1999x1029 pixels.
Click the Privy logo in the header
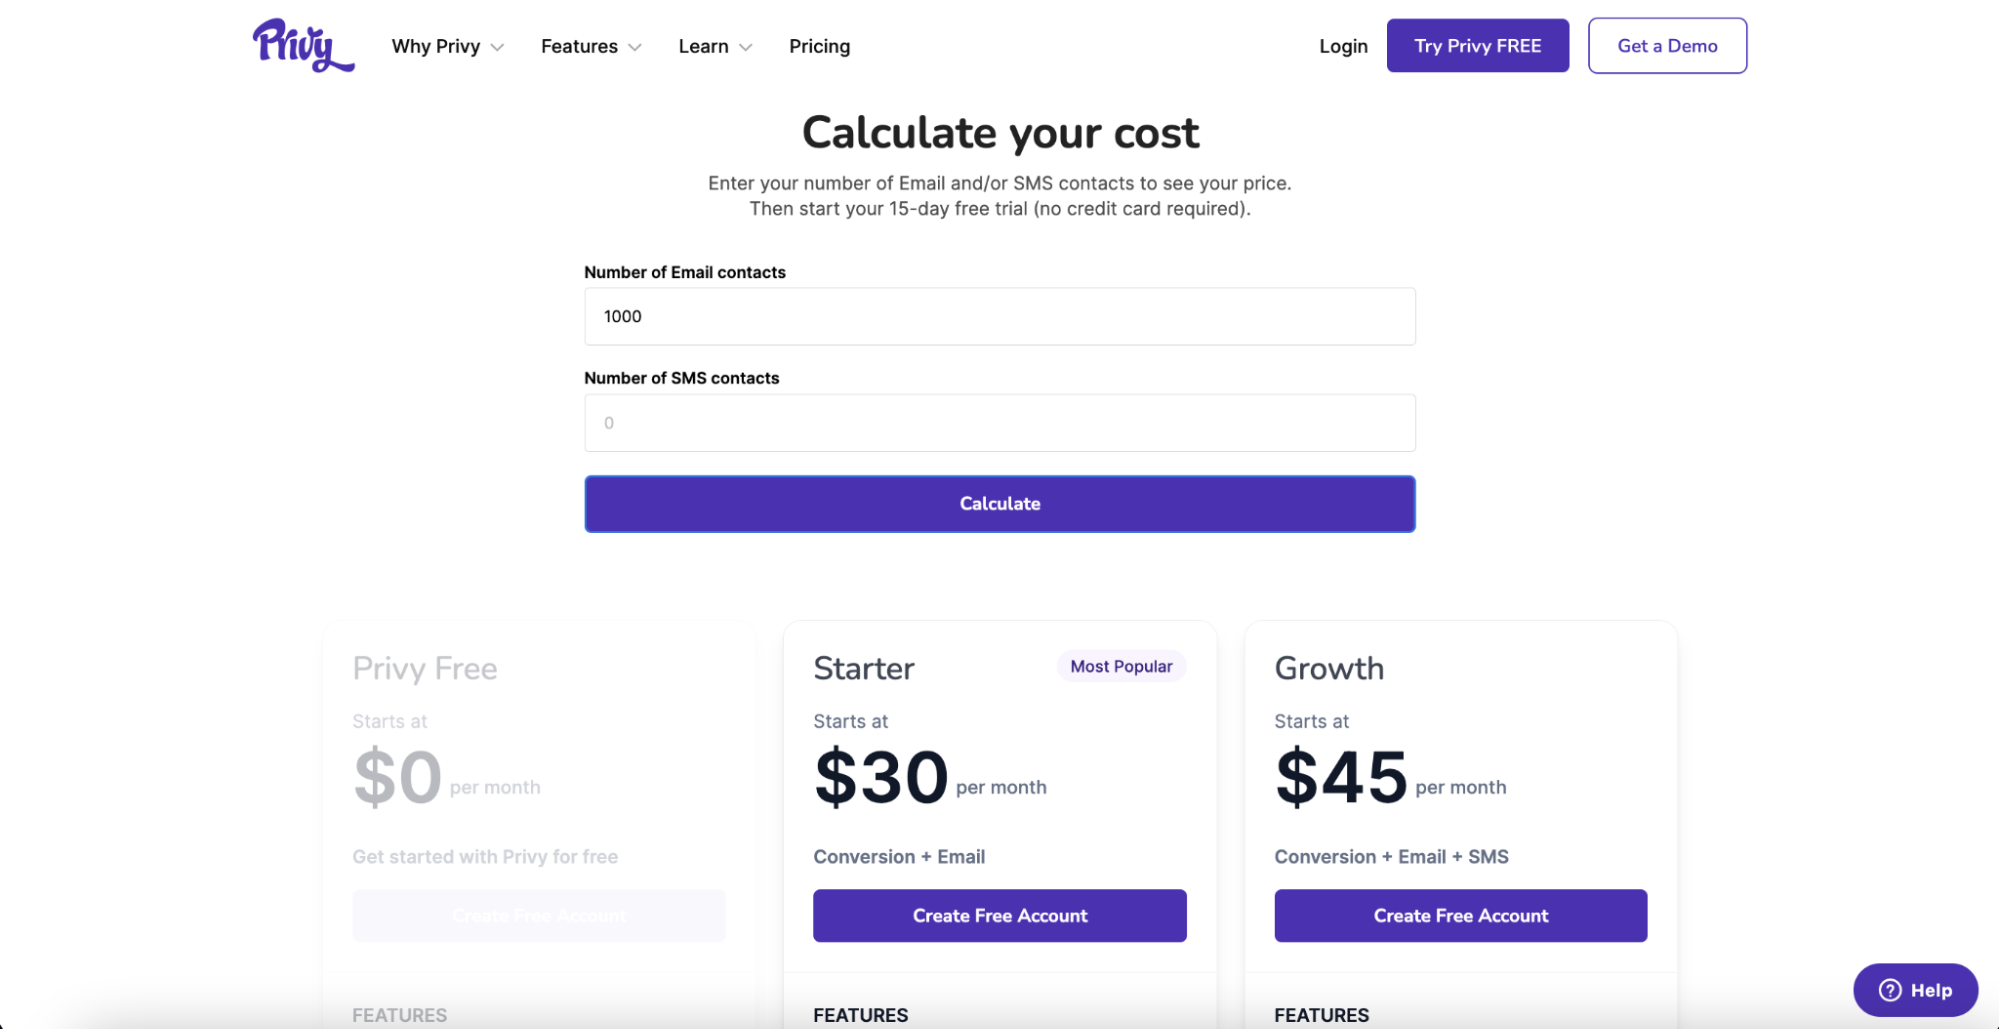[x=302, y=45]
